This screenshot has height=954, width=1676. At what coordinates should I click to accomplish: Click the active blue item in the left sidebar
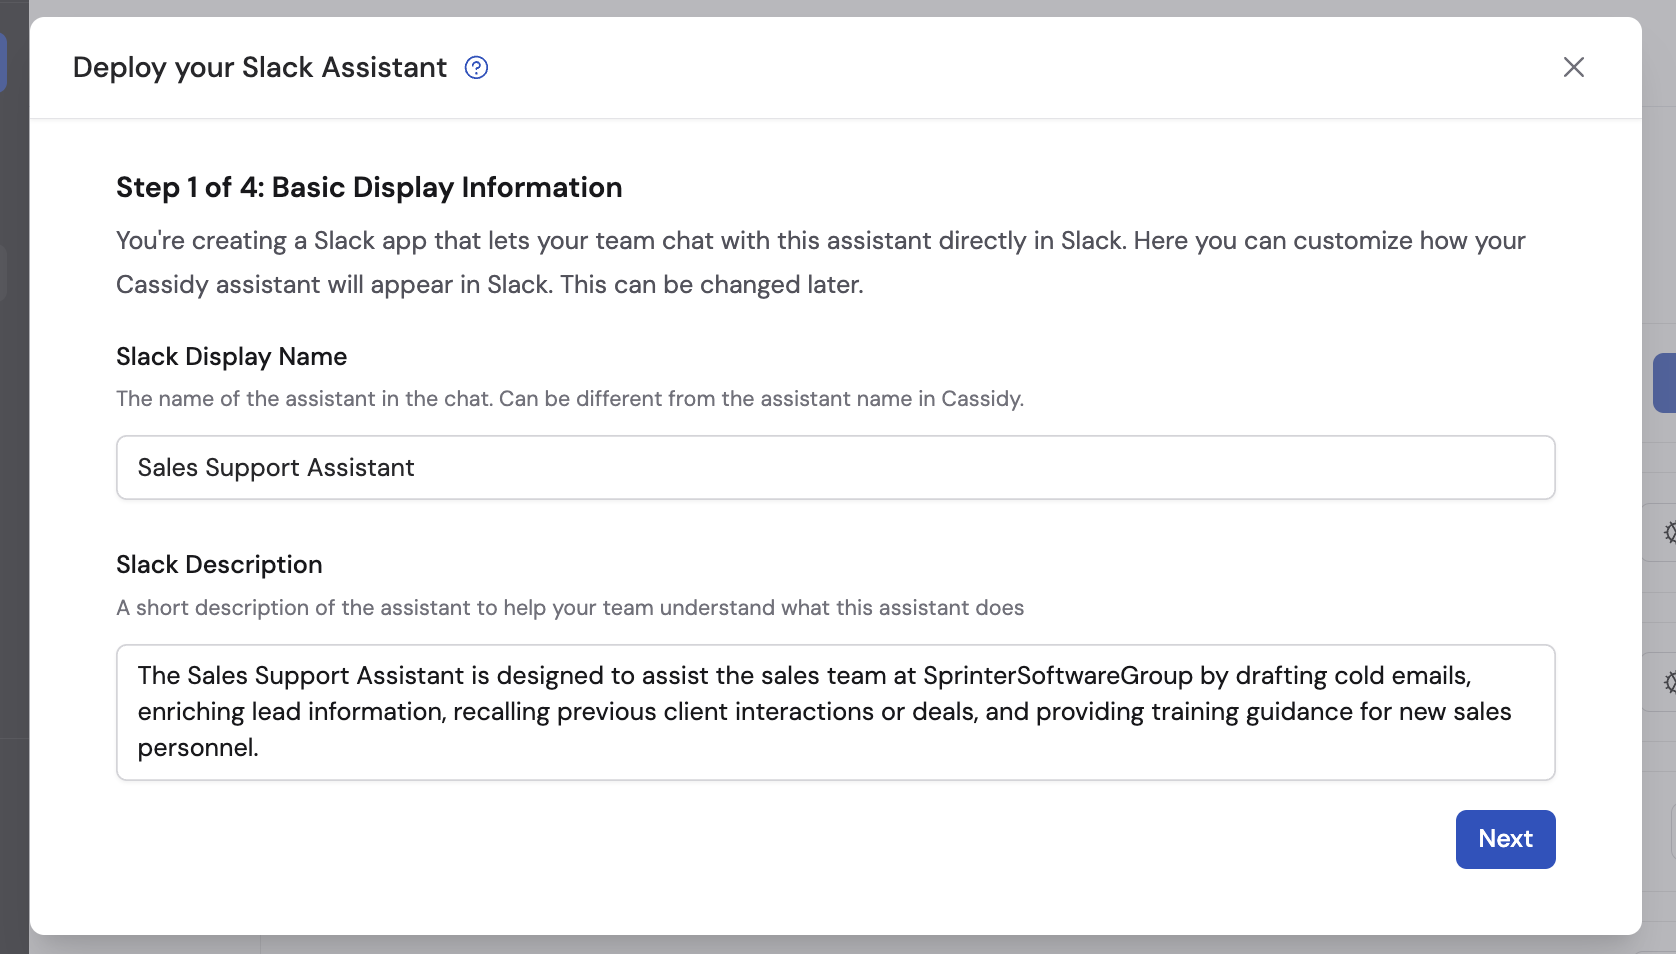tap(5, 61)
